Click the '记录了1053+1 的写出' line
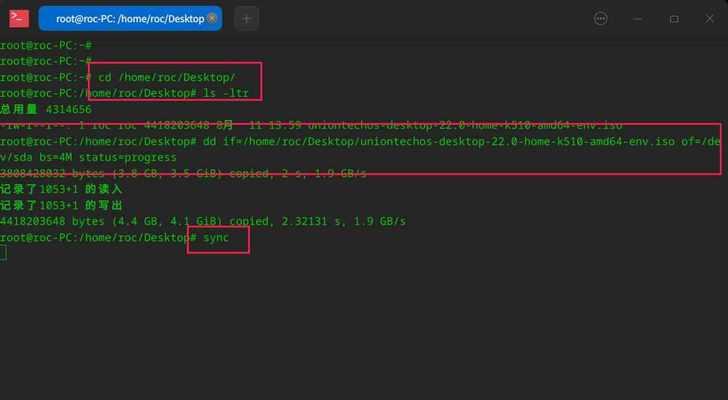 pyautogui.click(x=61, y=205)
